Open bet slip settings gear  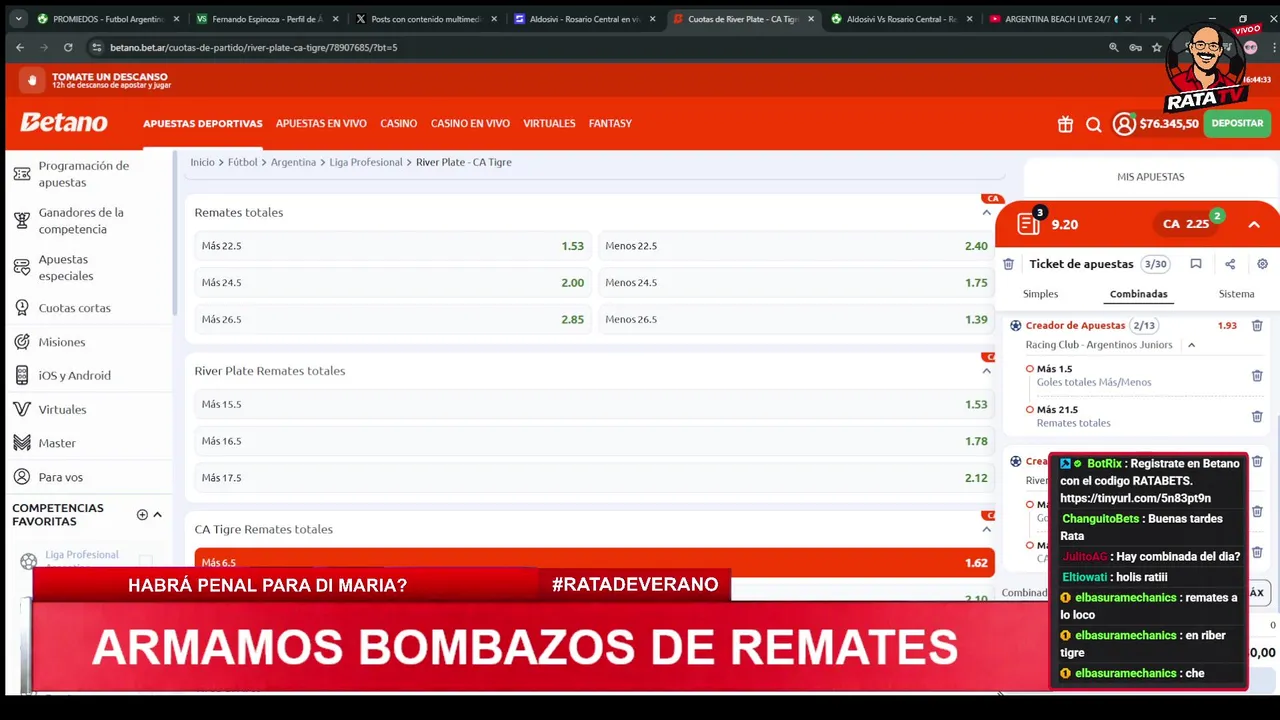pos(1262,264)
